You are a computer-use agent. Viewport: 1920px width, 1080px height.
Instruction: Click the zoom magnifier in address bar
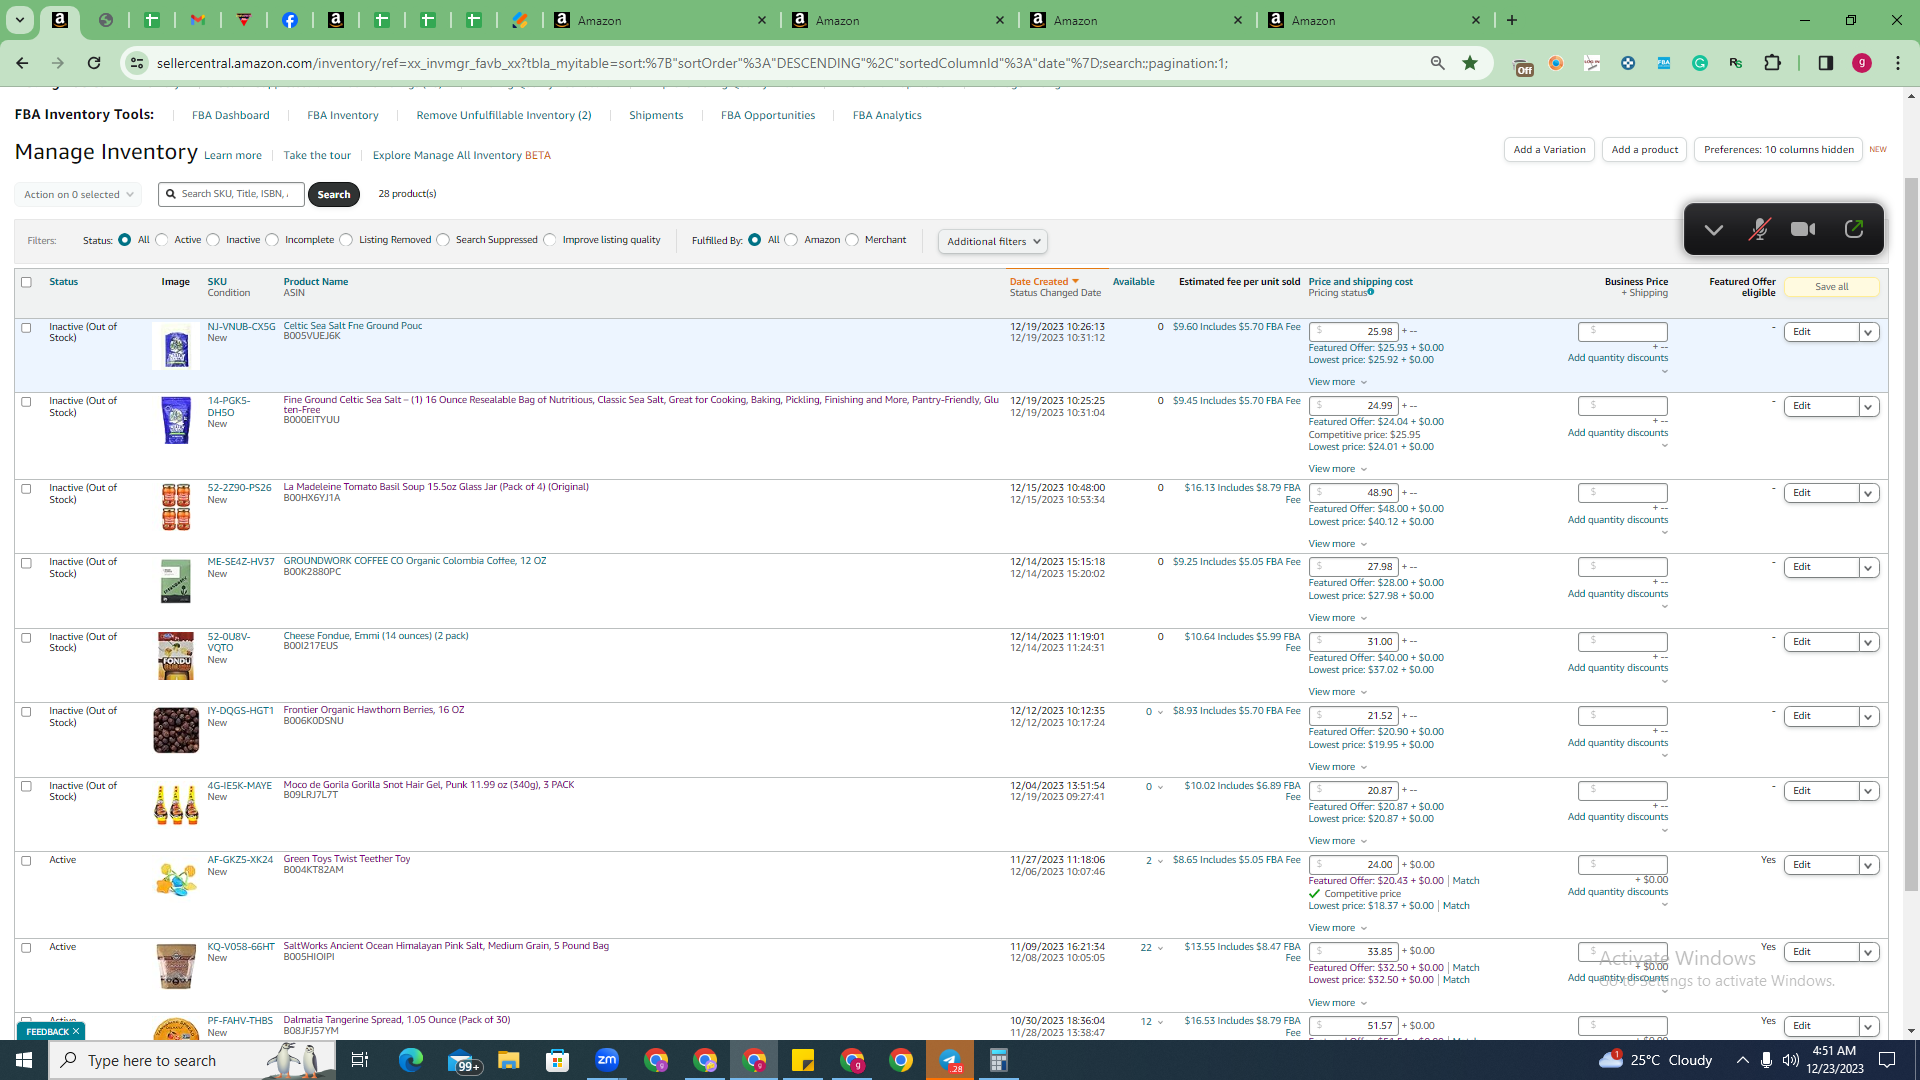[1438, 63]
